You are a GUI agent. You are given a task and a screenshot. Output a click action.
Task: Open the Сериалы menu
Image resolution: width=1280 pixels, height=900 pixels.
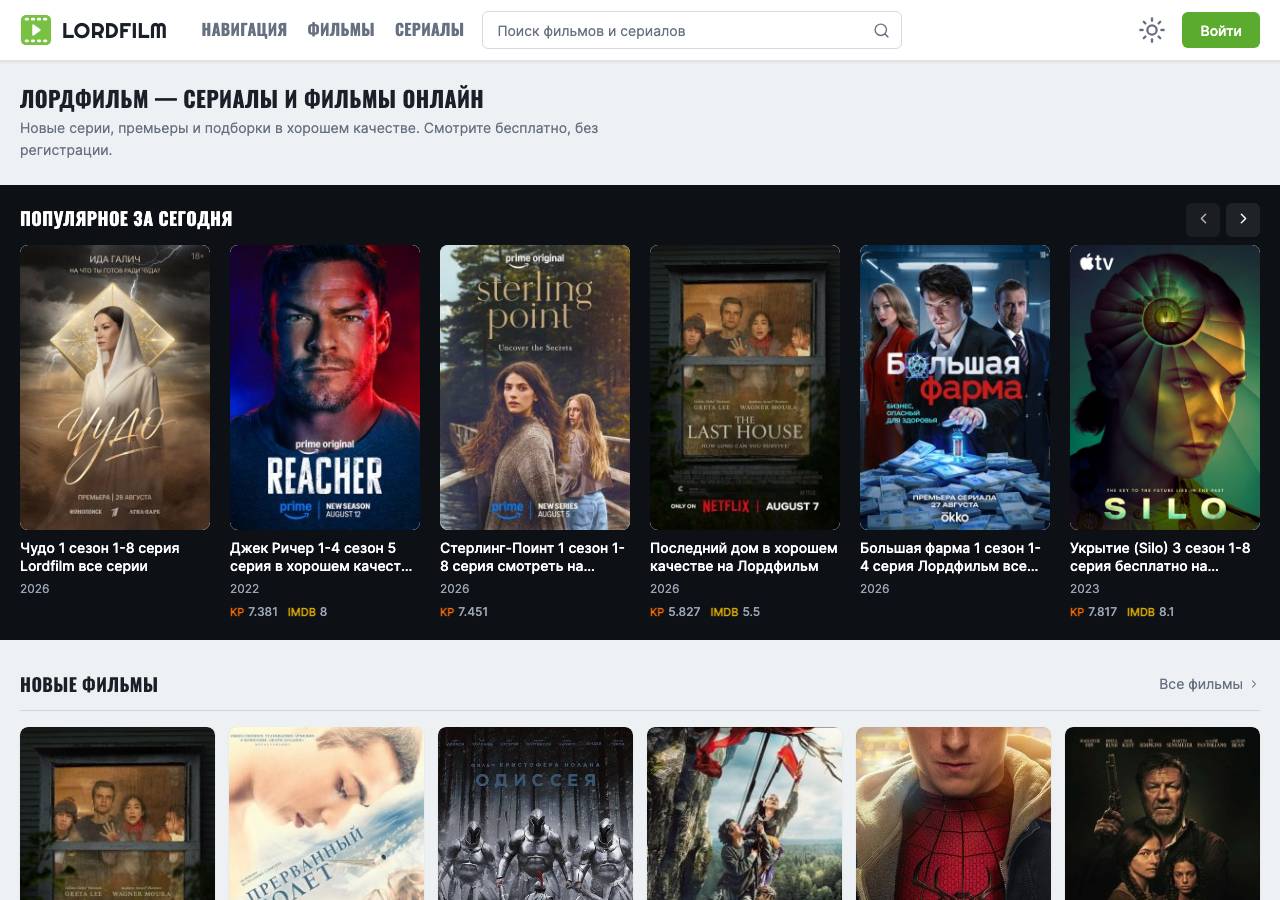tap(429, 30)
